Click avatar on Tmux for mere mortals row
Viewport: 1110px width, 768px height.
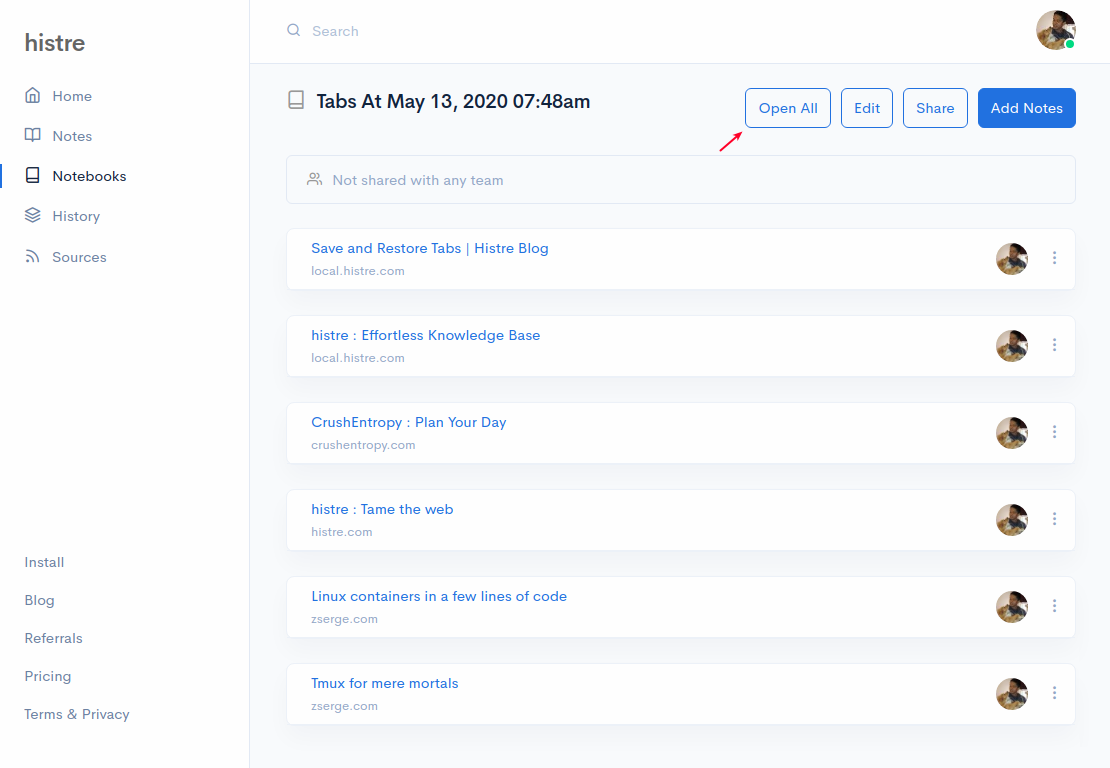coord(1012,694)
